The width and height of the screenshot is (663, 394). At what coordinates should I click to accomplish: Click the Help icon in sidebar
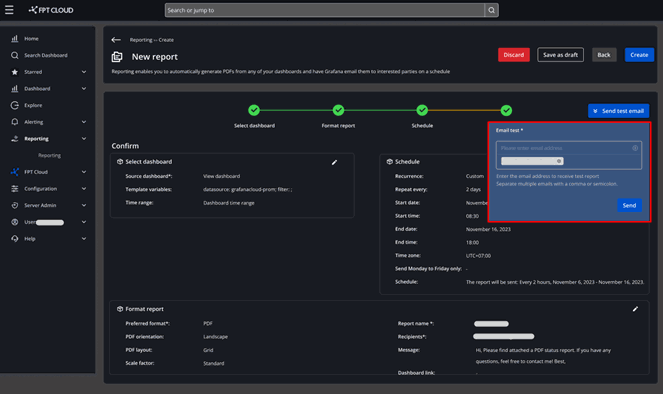click(15, 239)
